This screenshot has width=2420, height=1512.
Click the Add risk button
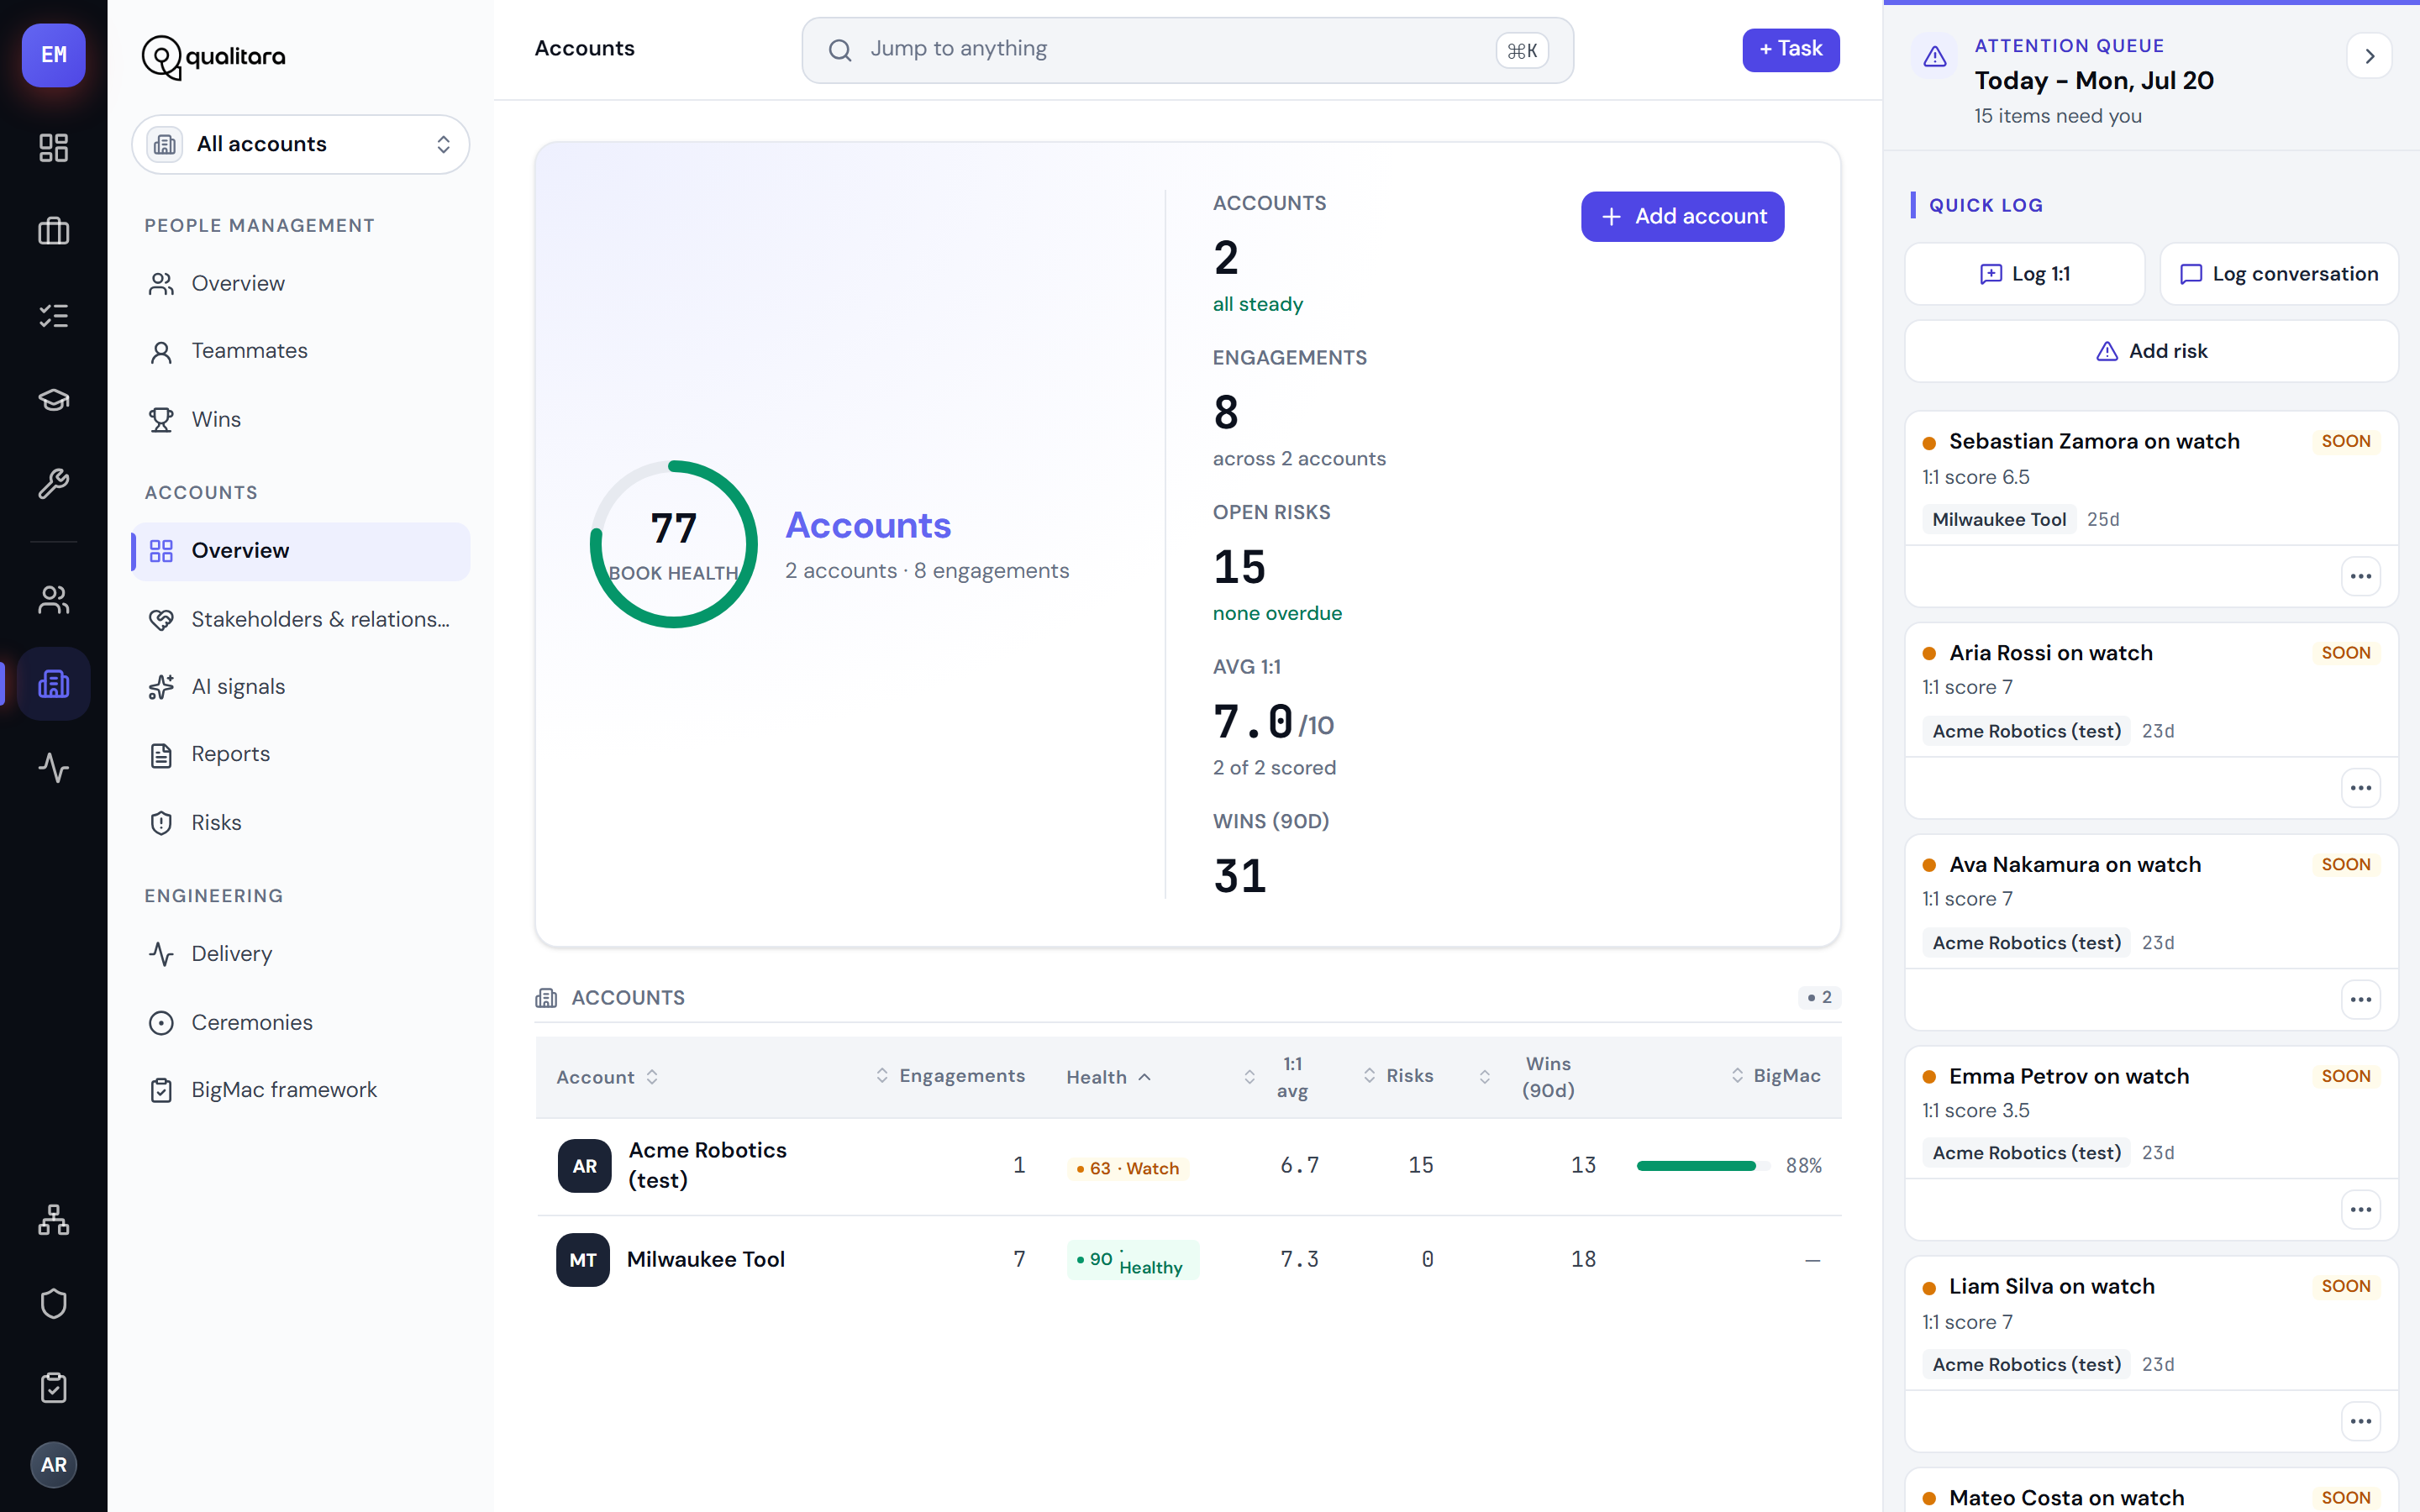pos(2151,351)
